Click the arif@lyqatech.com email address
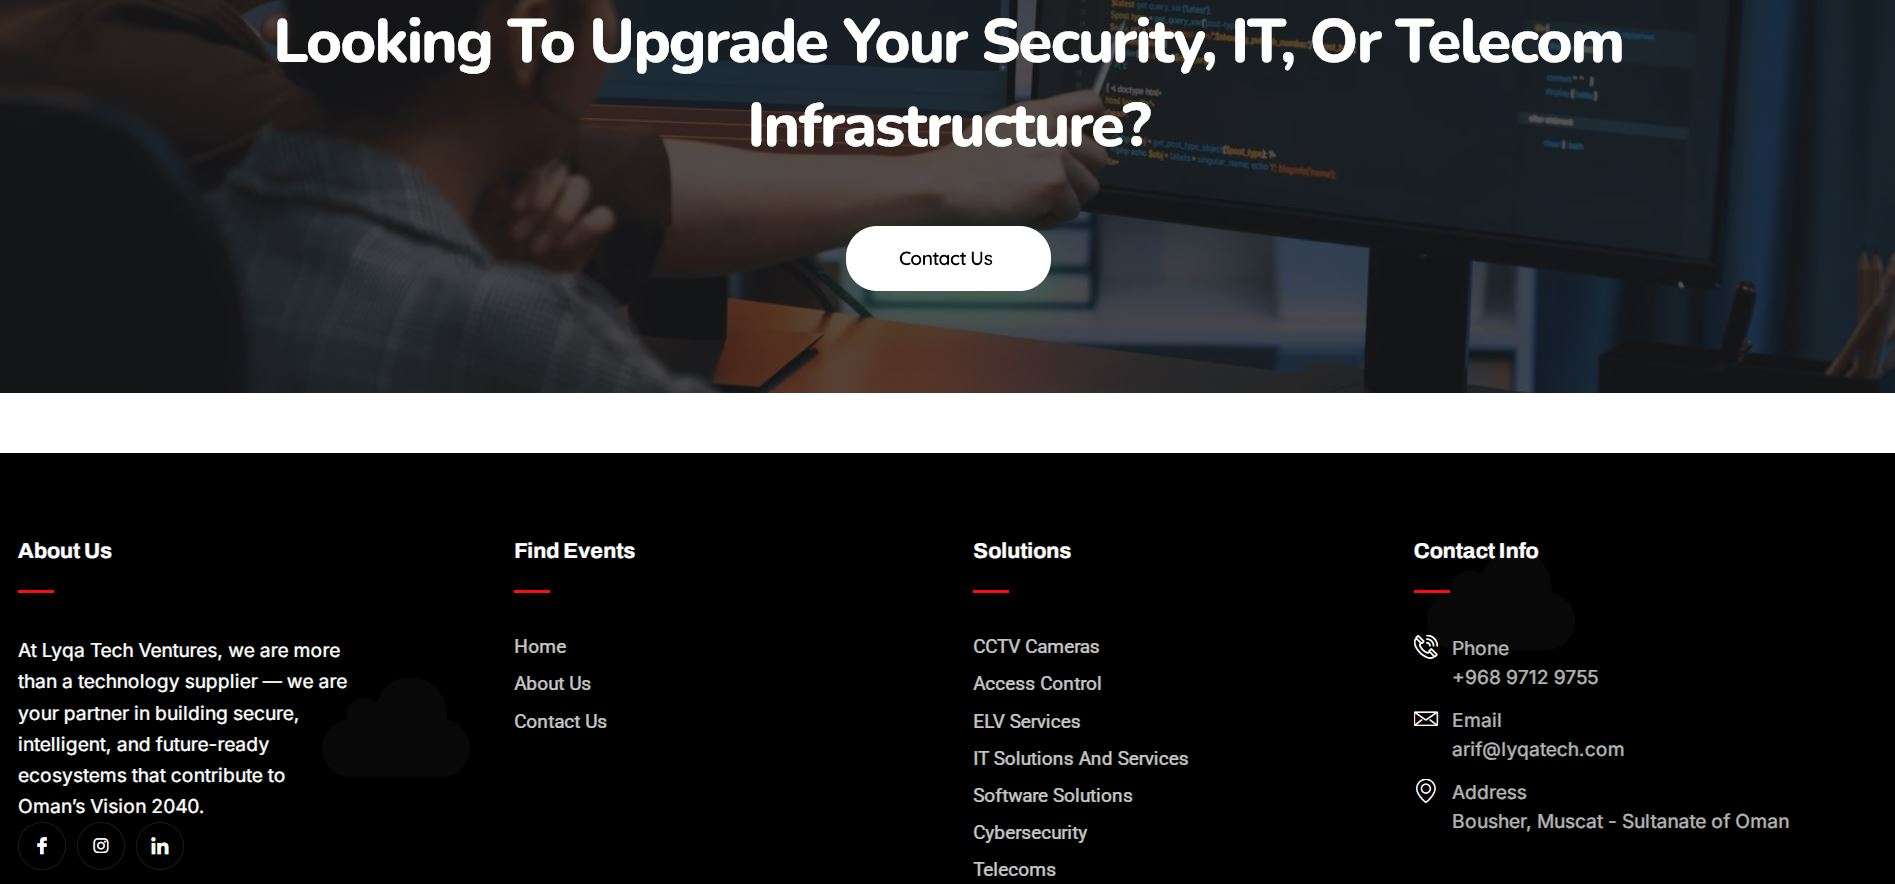Image resolution: width=1895 pixels, height=884 pixels. click(1538, 750)
